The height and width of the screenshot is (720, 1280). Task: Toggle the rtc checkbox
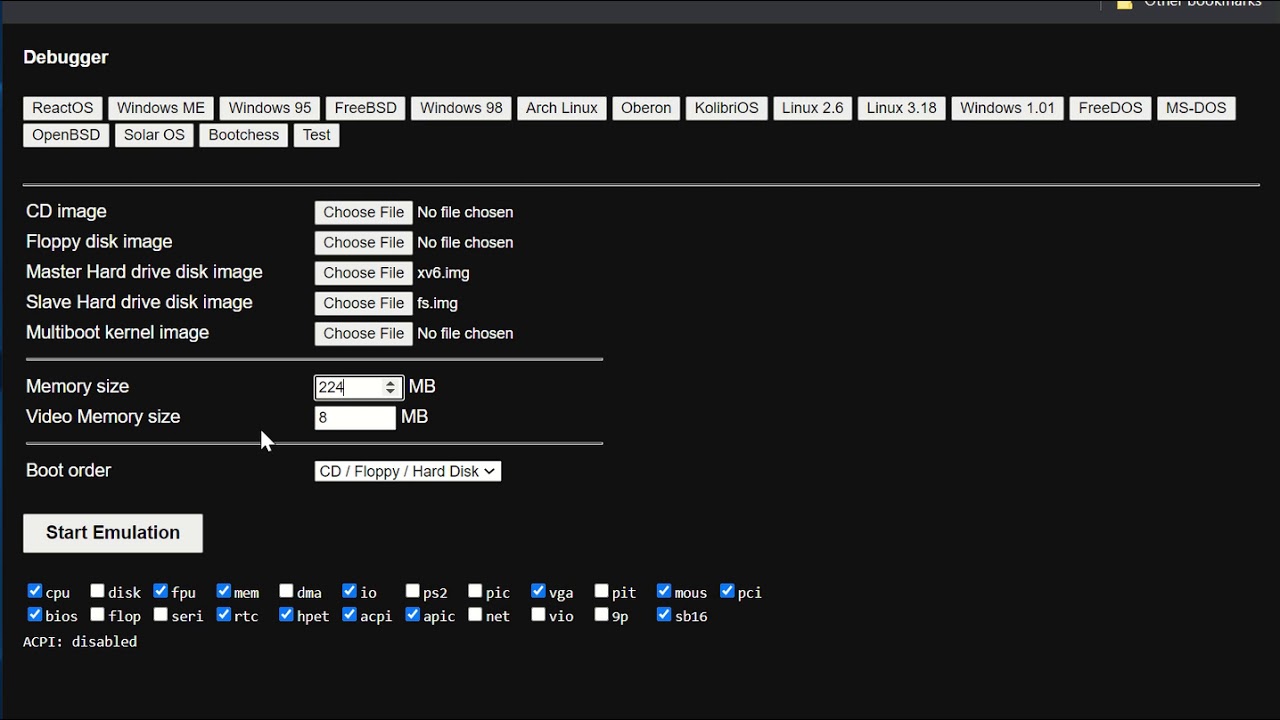tap(223, 615)
